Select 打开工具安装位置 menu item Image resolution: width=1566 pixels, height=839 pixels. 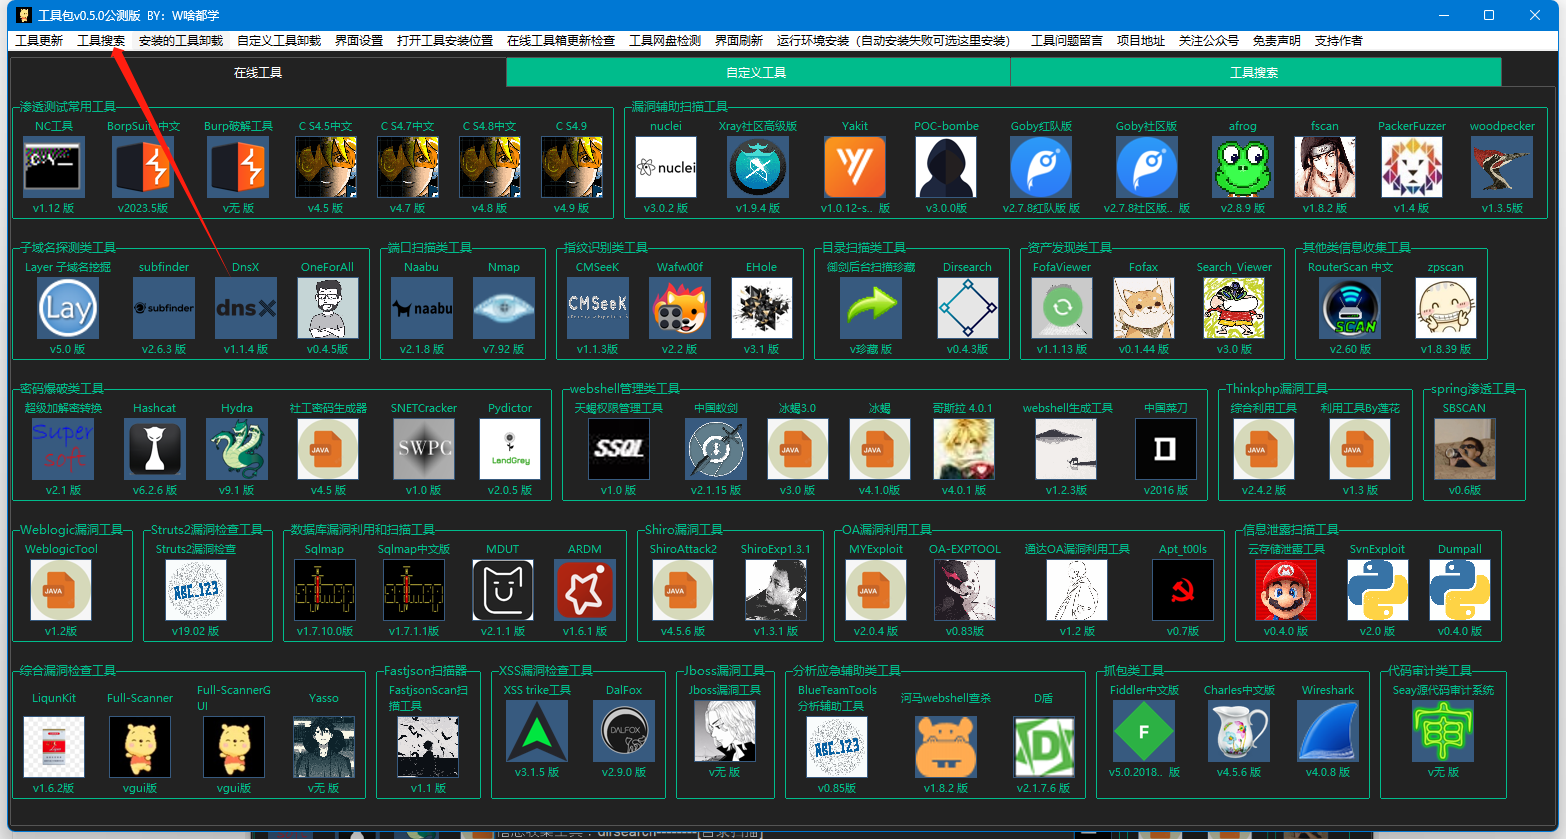pos(445,41)
